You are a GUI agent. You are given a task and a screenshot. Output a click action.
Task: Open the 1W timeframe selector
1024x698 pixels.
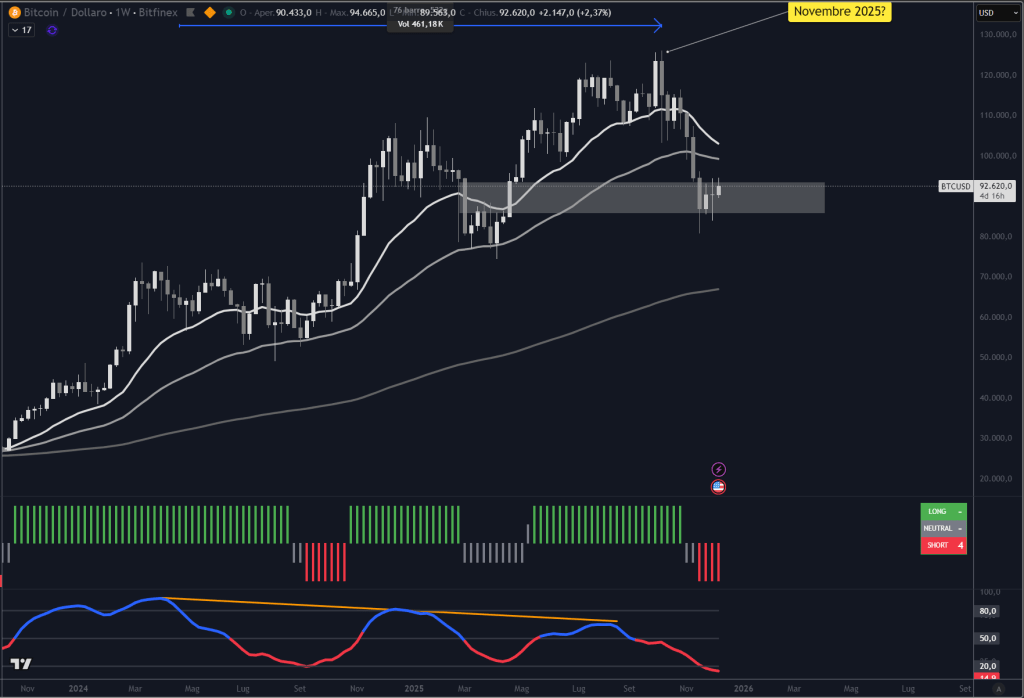coord(122,12)
